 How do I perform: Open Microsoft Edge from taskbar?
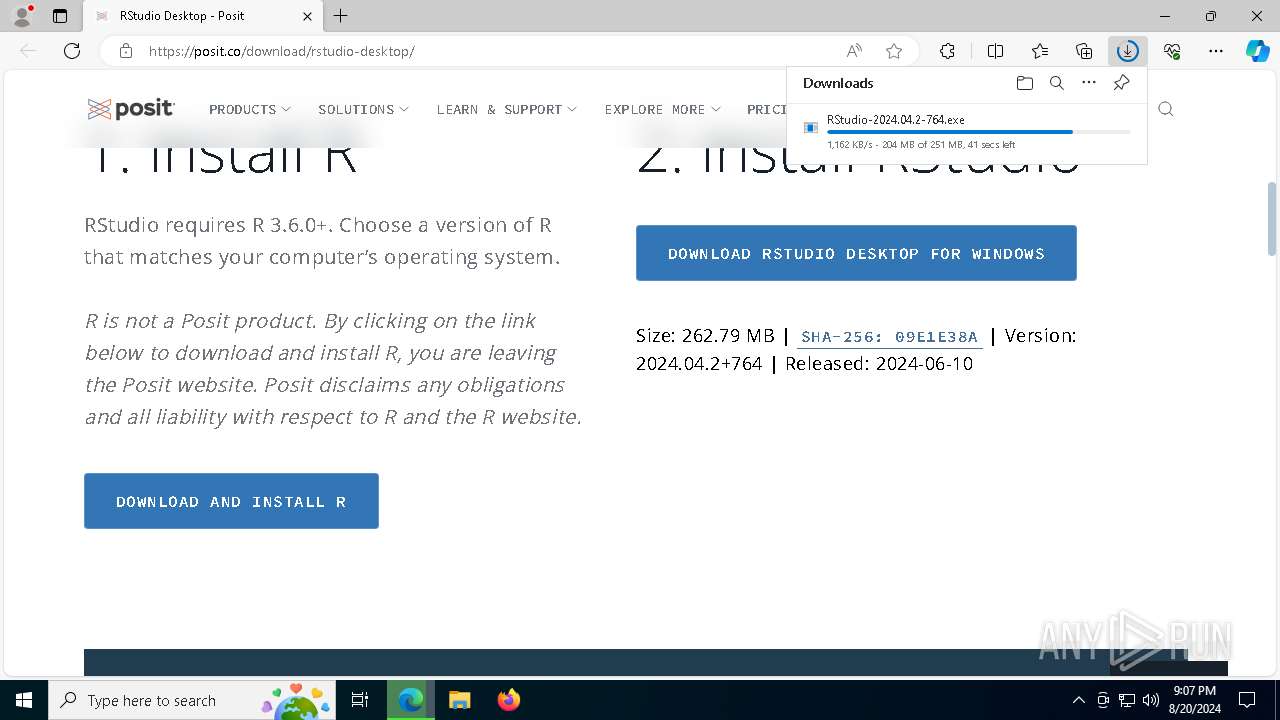[410, 700]
